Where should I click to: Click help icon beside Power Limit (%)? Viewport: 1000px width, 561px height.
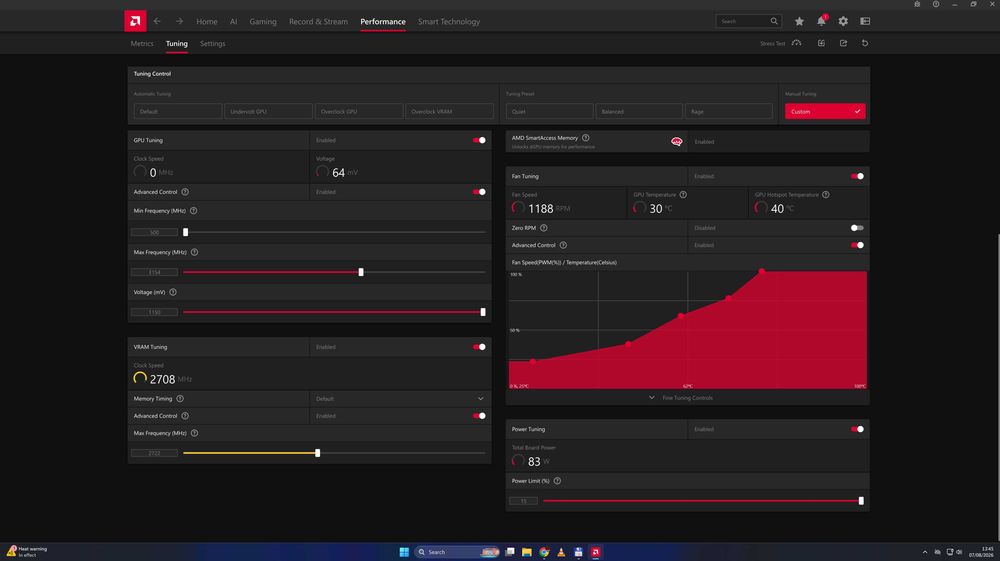point(557,481)
